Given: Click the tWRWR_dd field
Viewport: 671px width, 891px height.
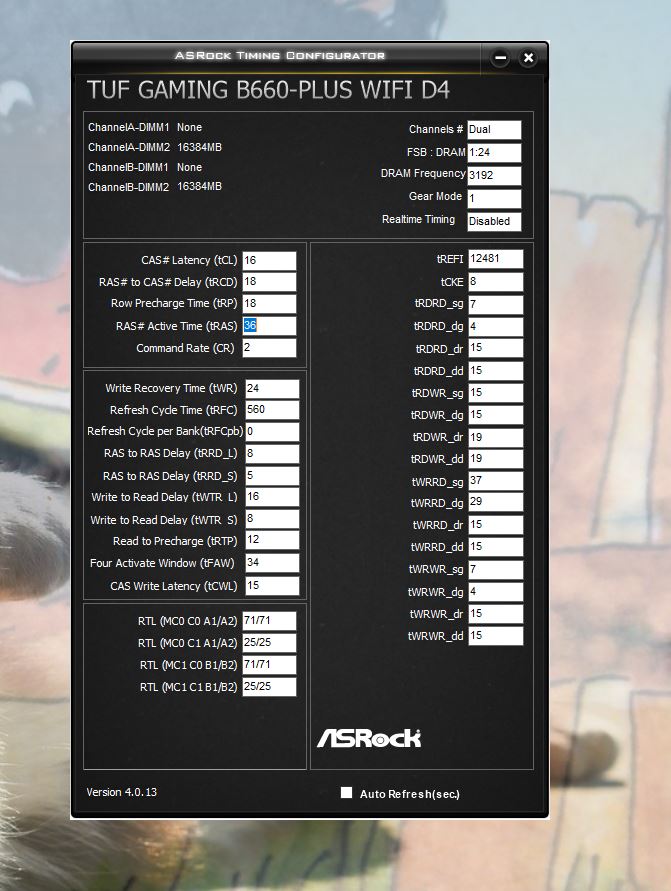Looking at the screenshot, I should click(x=496, y=635).
